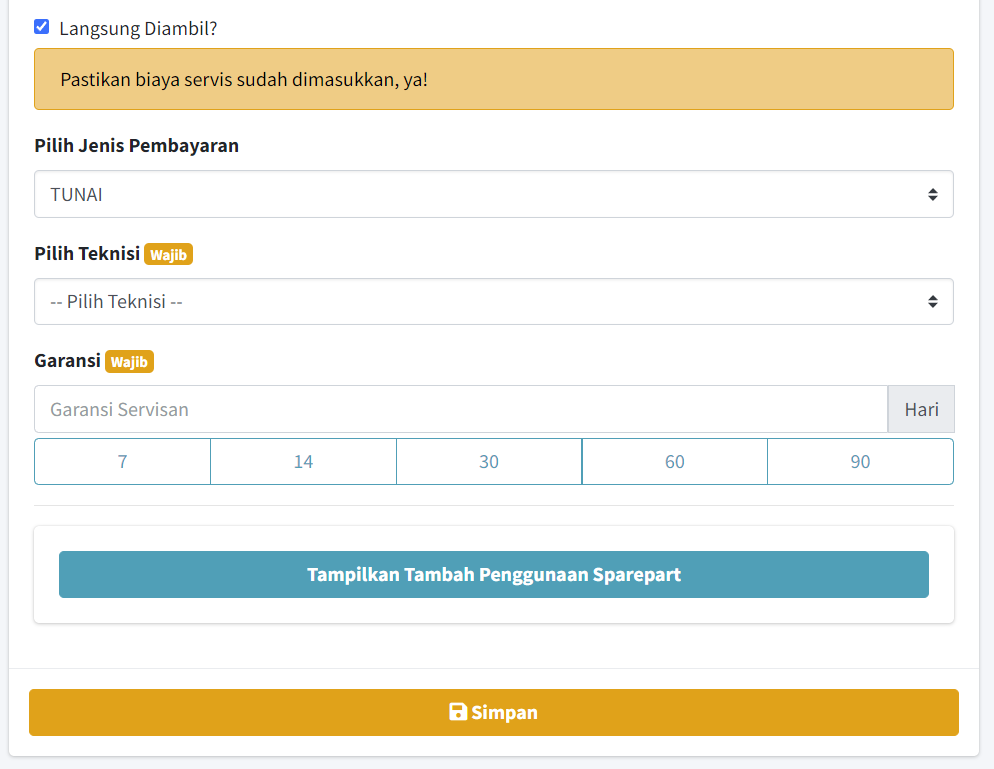This screenshot has height=769, width=994.
Task: Click the floppy disk icon on Simpan
Action: pyautogui.click(x=458, y=712)
